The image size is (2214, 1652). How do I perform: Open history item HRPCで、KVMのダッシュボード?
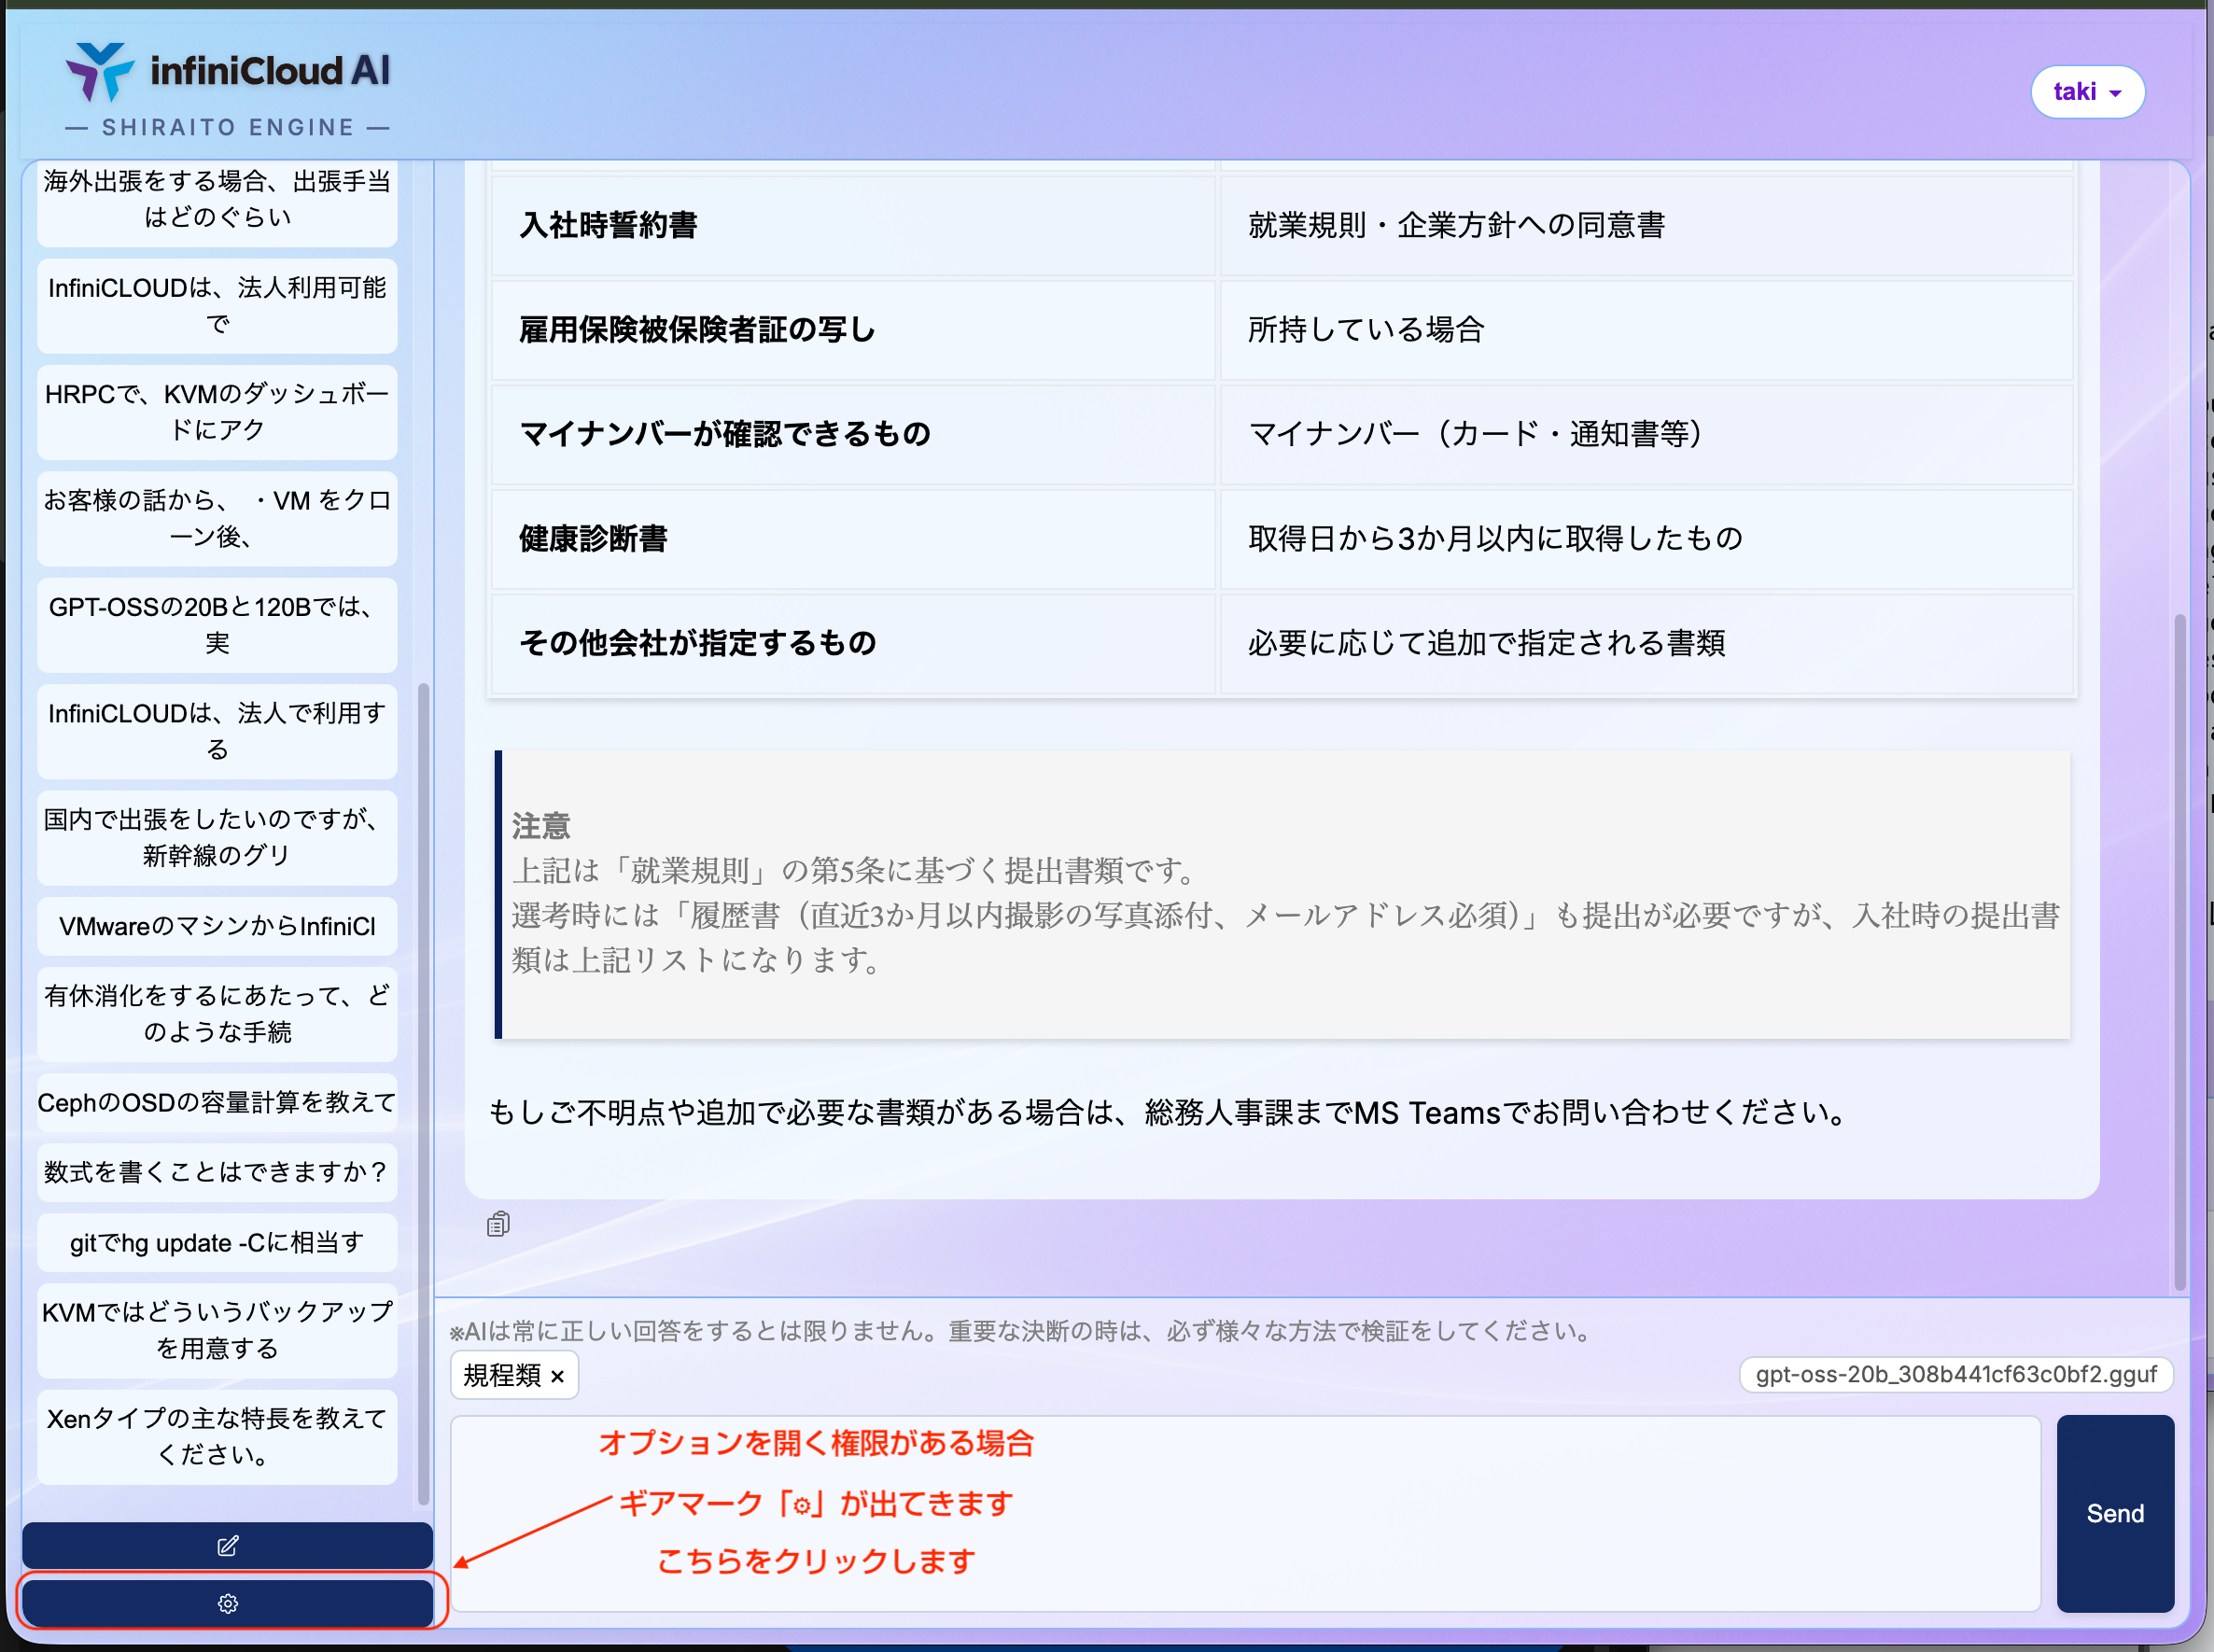(217, 412)
